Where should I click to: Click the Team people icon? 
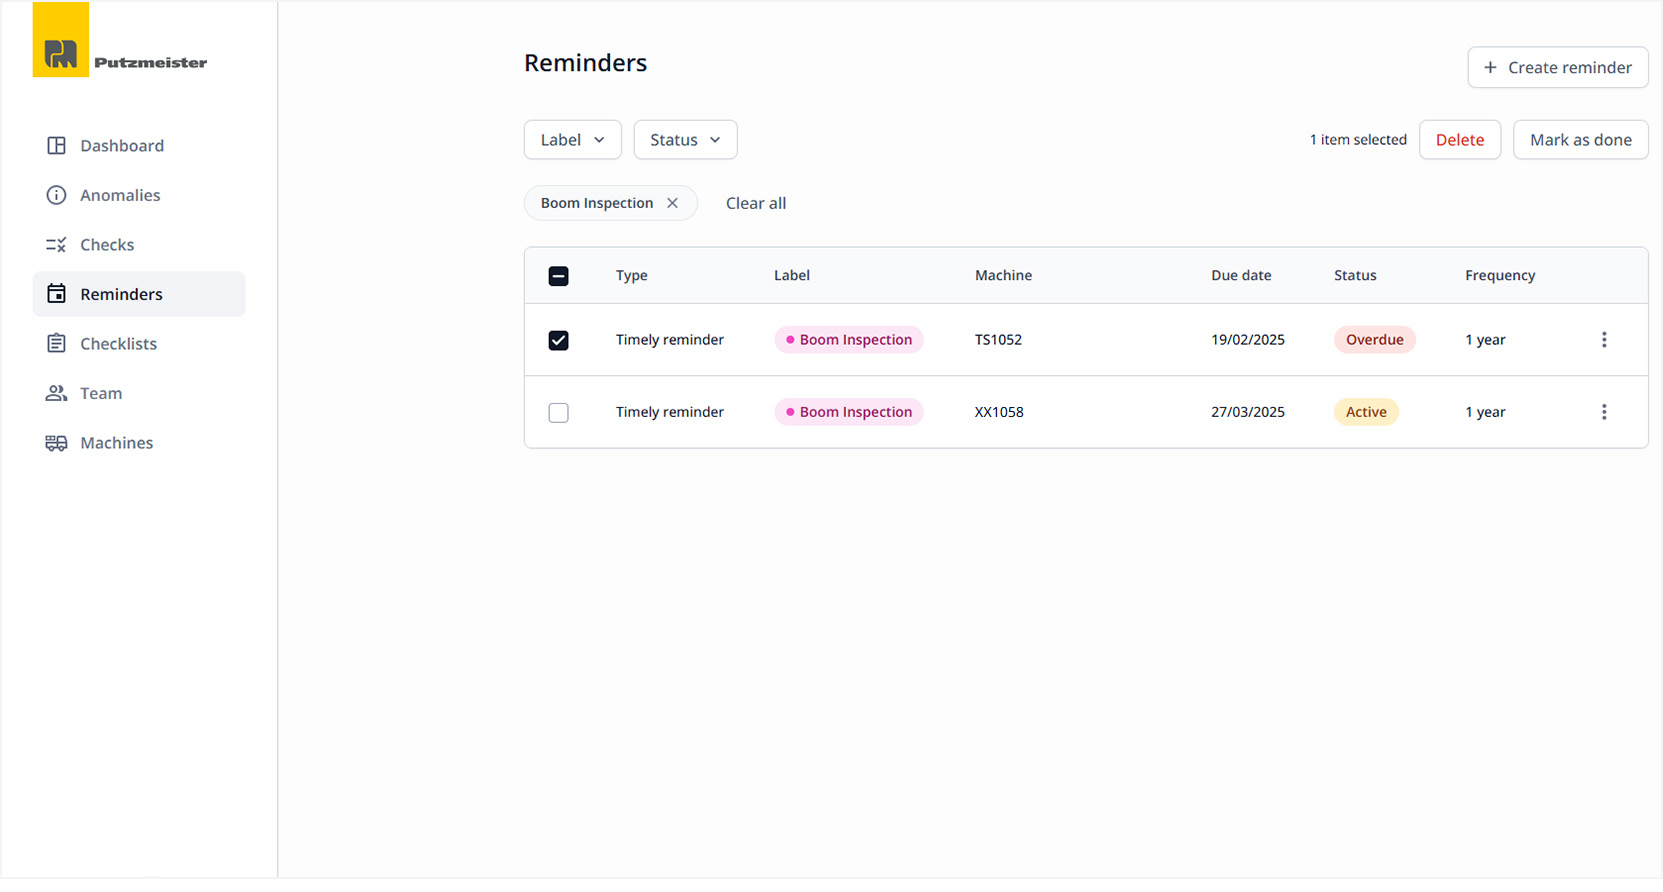57,393
